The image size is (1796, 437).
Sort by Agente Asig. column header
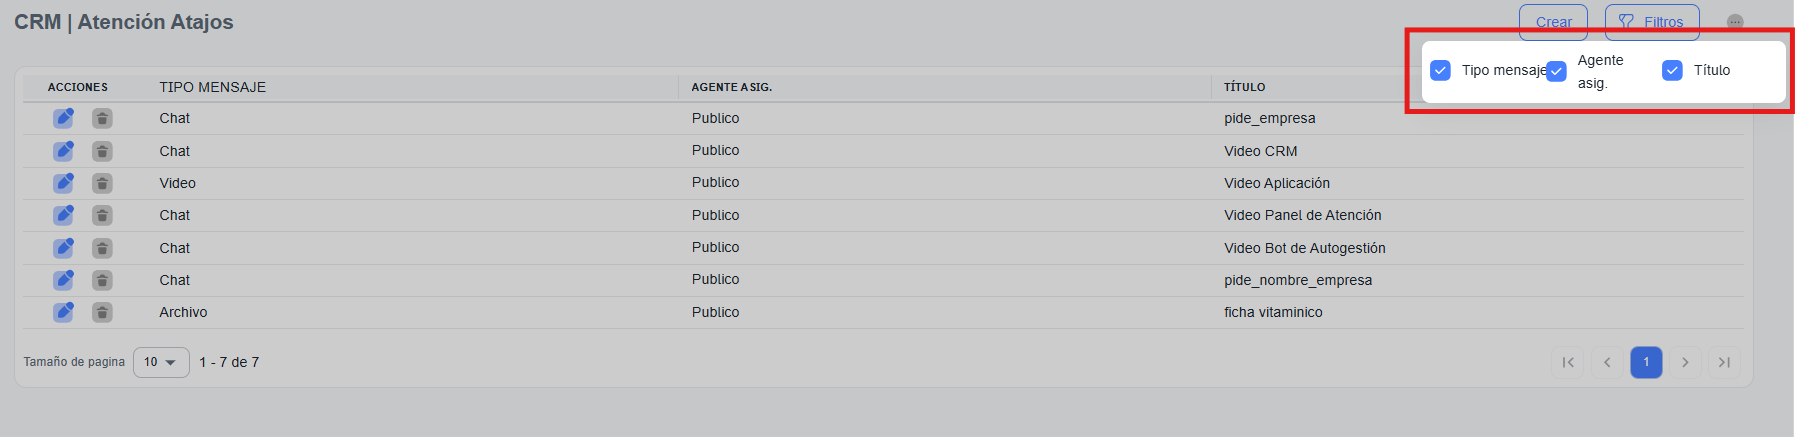732,87
